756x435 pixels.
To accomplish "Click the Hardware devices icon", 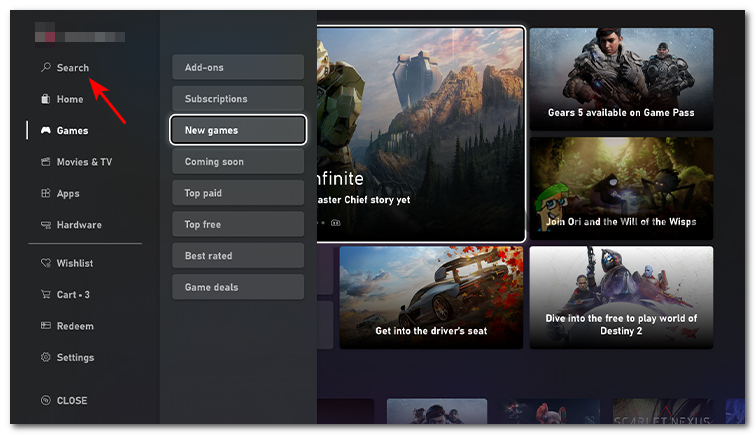I will click(x=45, y=225).
